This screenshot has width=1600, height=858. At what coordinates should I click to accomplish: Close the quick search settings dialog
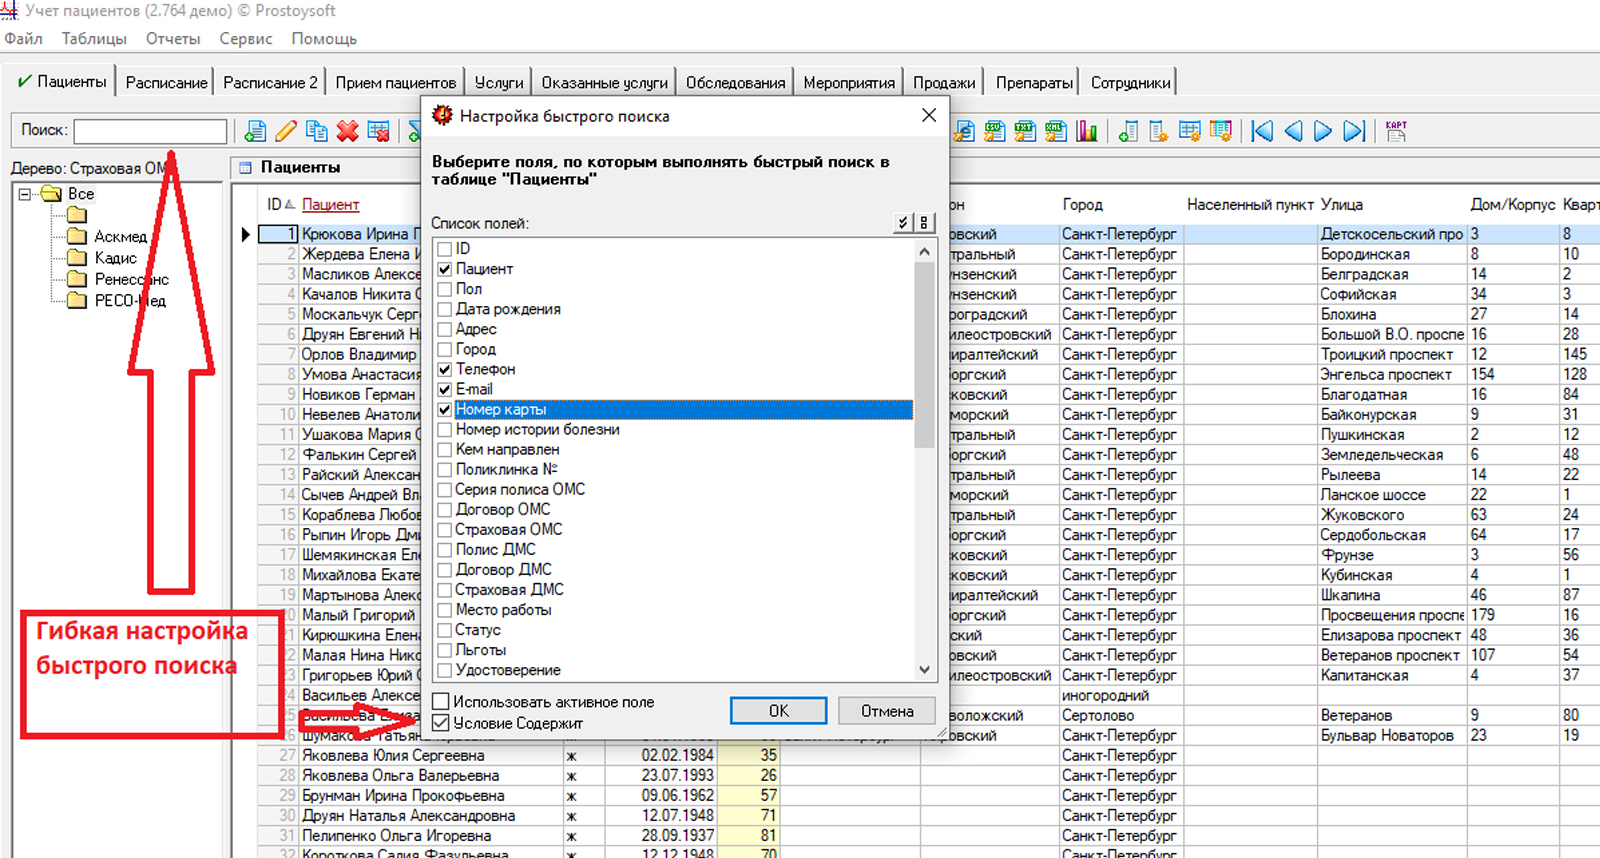pyautogui.click(x=929, y=115)
